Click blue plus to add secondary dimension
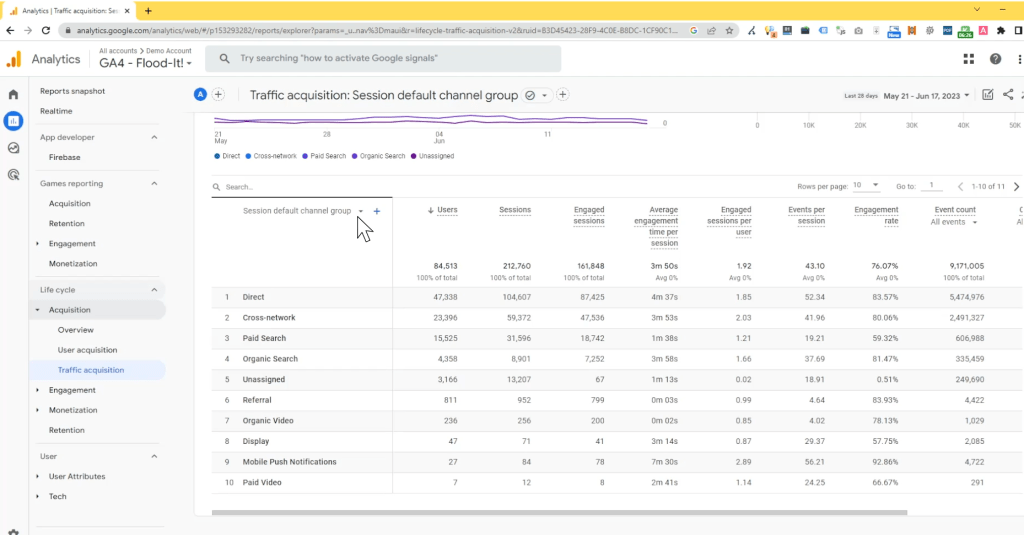Screen dimensions: 1024x535 pos(377,211)
